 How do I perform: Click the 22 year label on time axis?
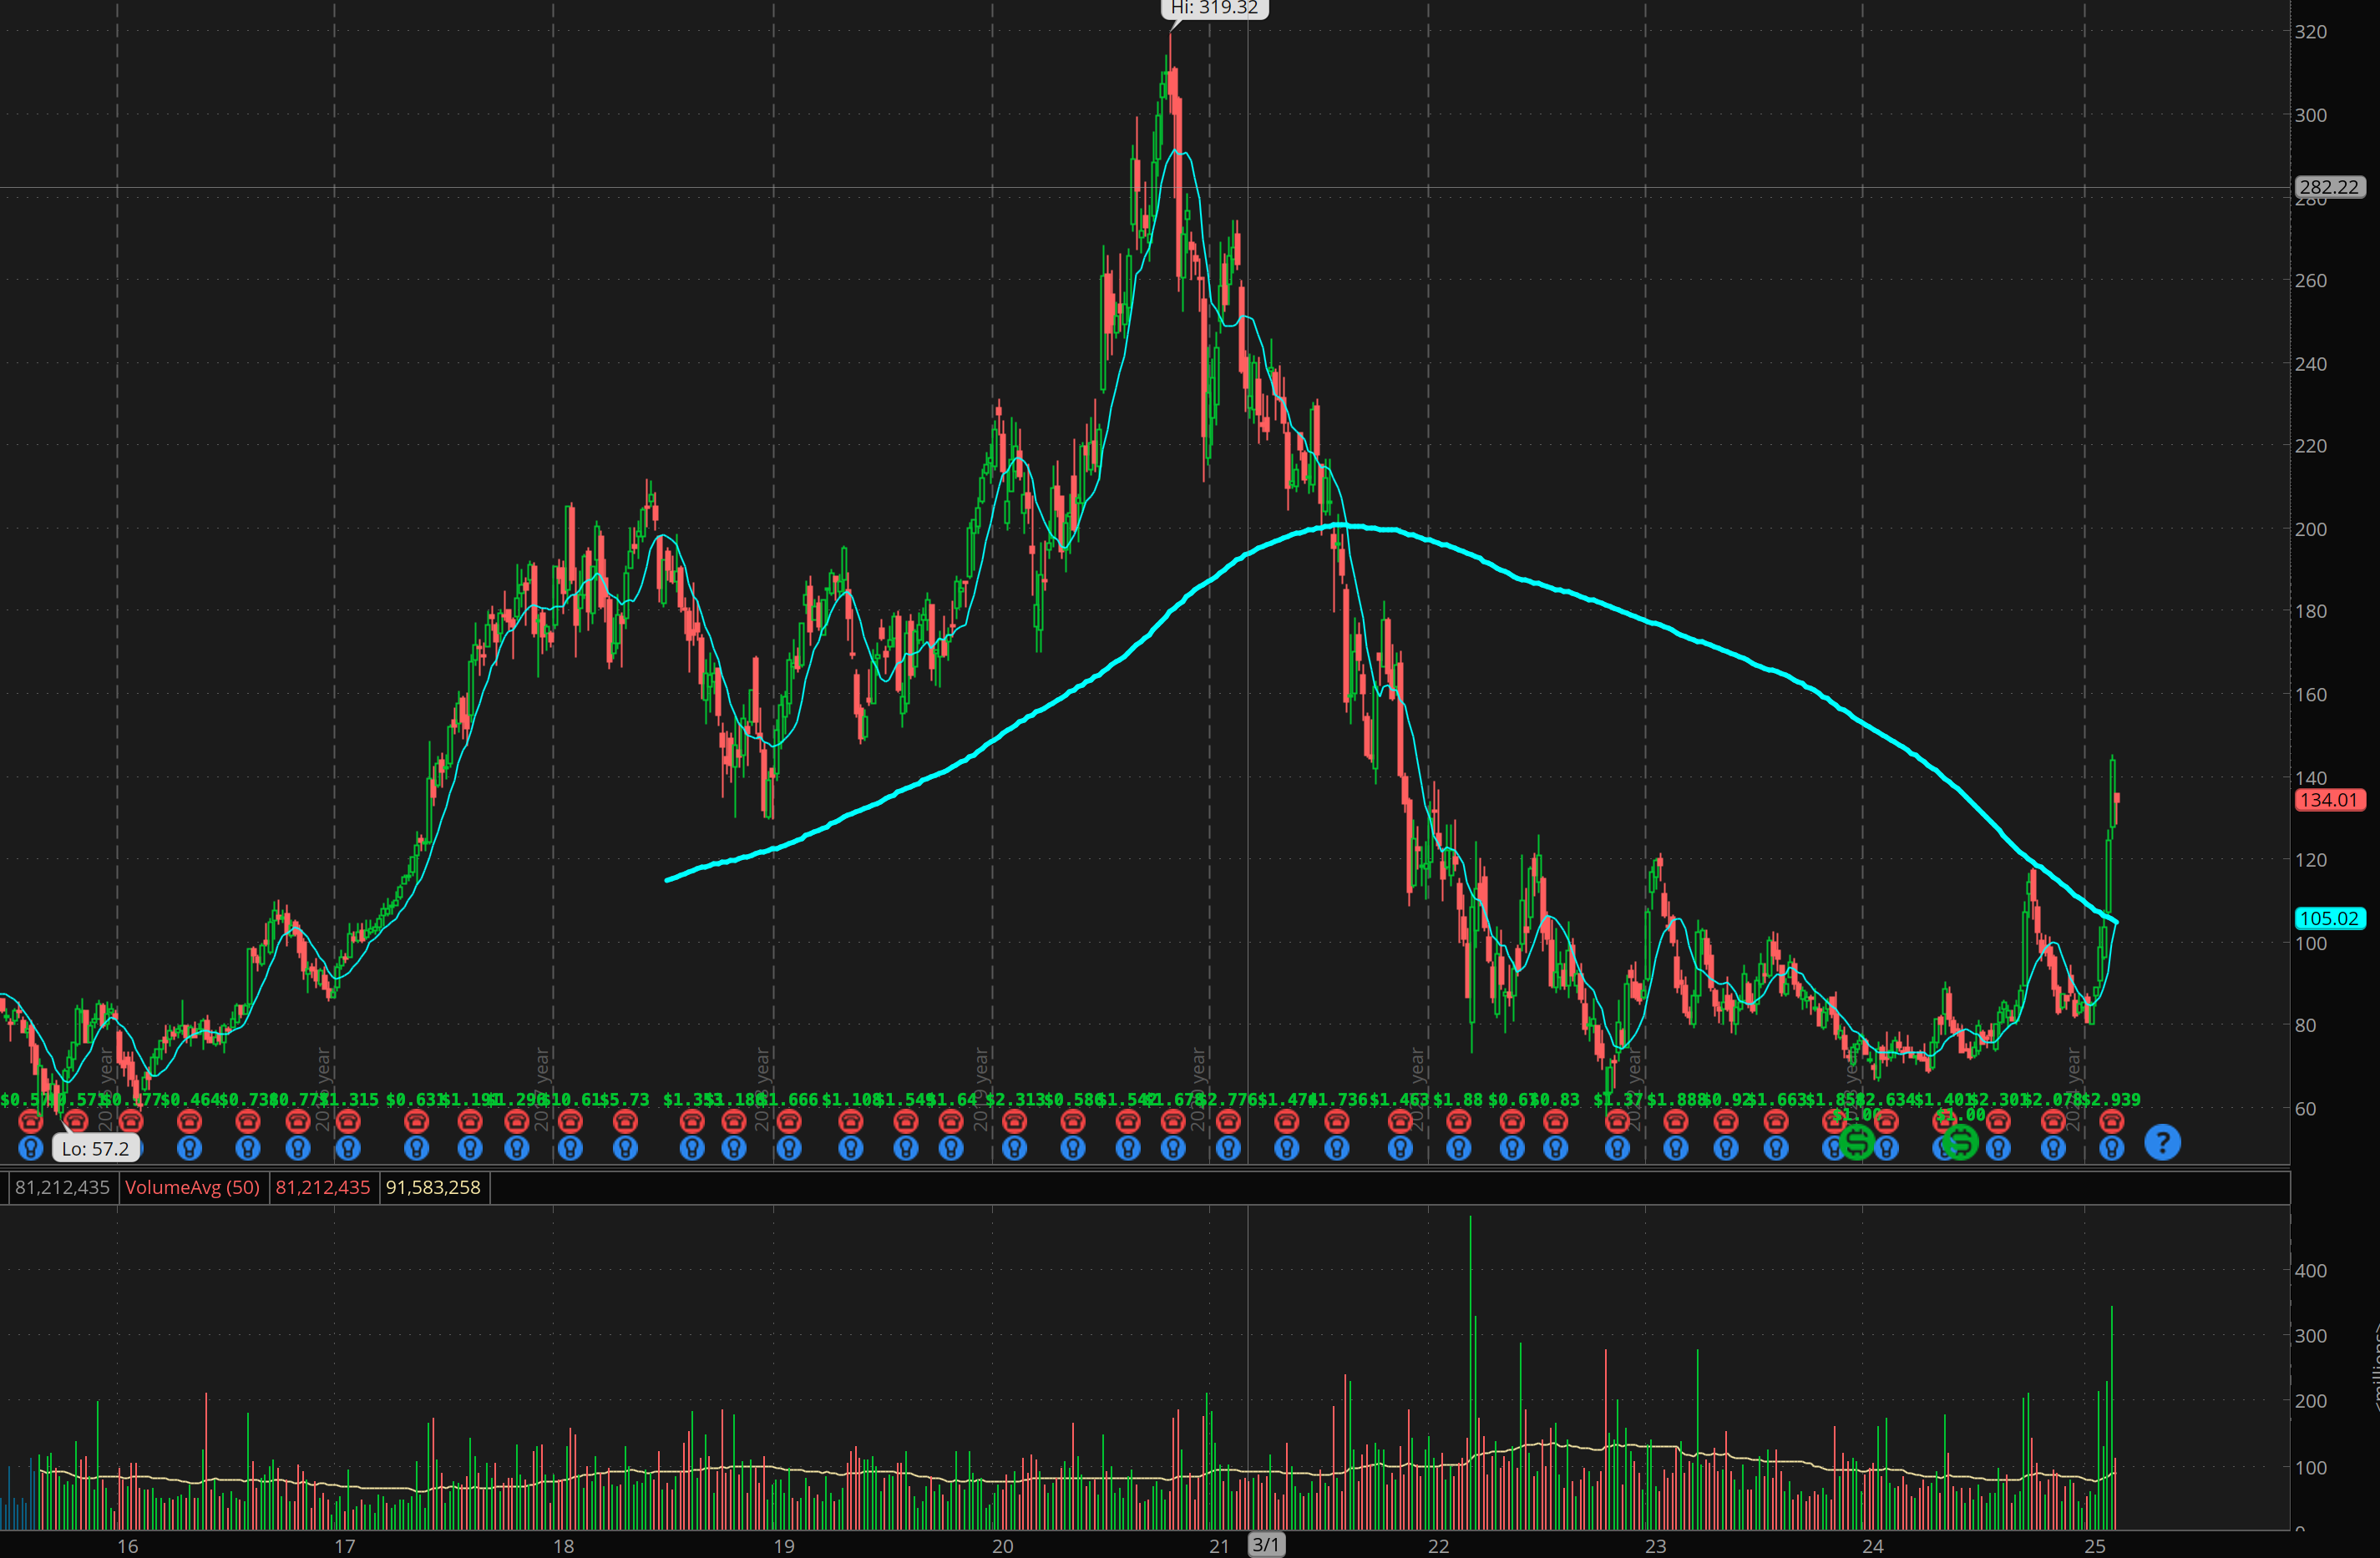tap(1438, 1546)
